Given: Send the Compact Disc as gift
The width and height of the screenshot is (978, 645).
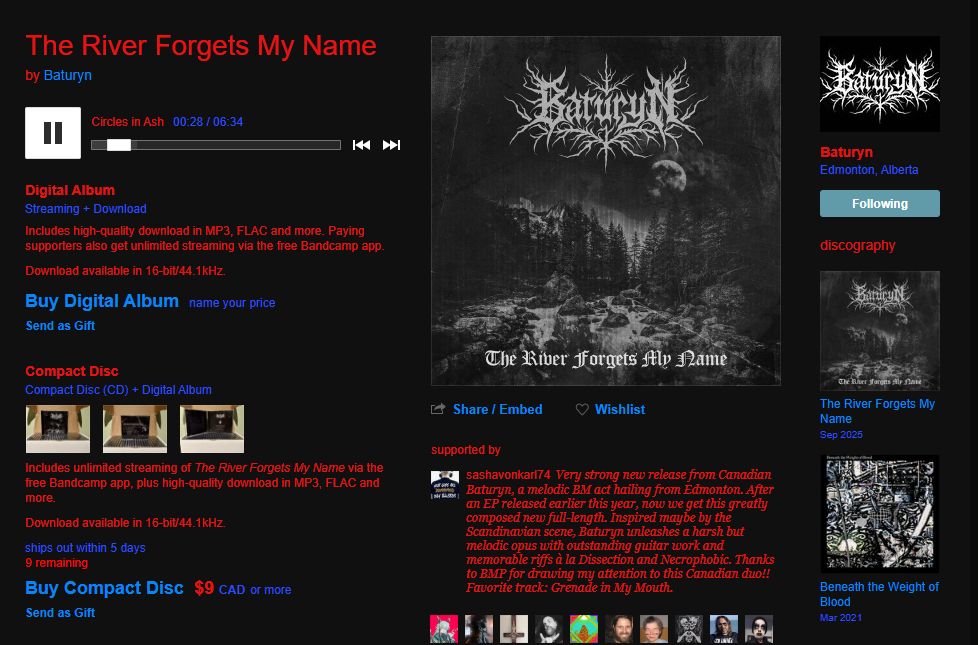Looking at the screenshot, I should (x=61, y=613).
